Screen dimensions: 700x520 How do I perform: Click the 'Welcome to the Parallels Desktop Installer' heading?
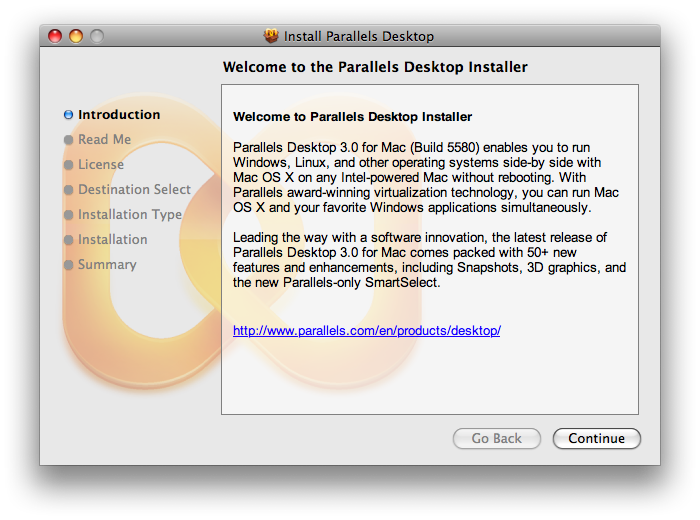375,67
